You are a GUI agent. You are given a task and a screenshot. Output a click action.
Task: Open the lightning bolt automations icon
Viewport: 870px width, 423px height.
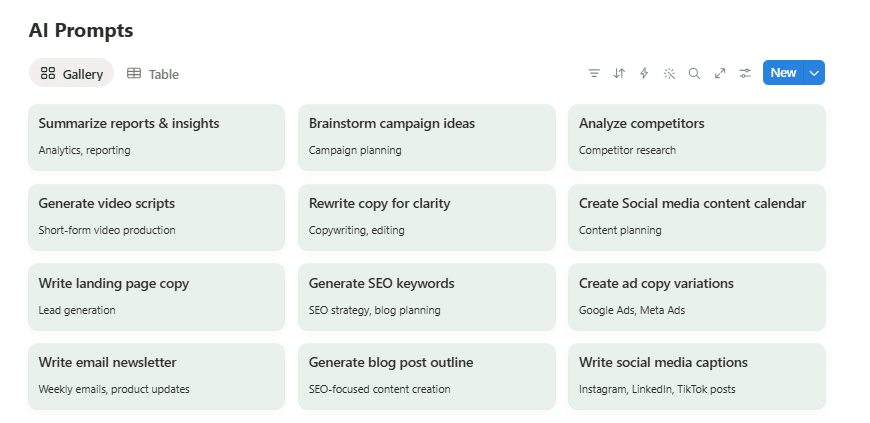point(644,73)
